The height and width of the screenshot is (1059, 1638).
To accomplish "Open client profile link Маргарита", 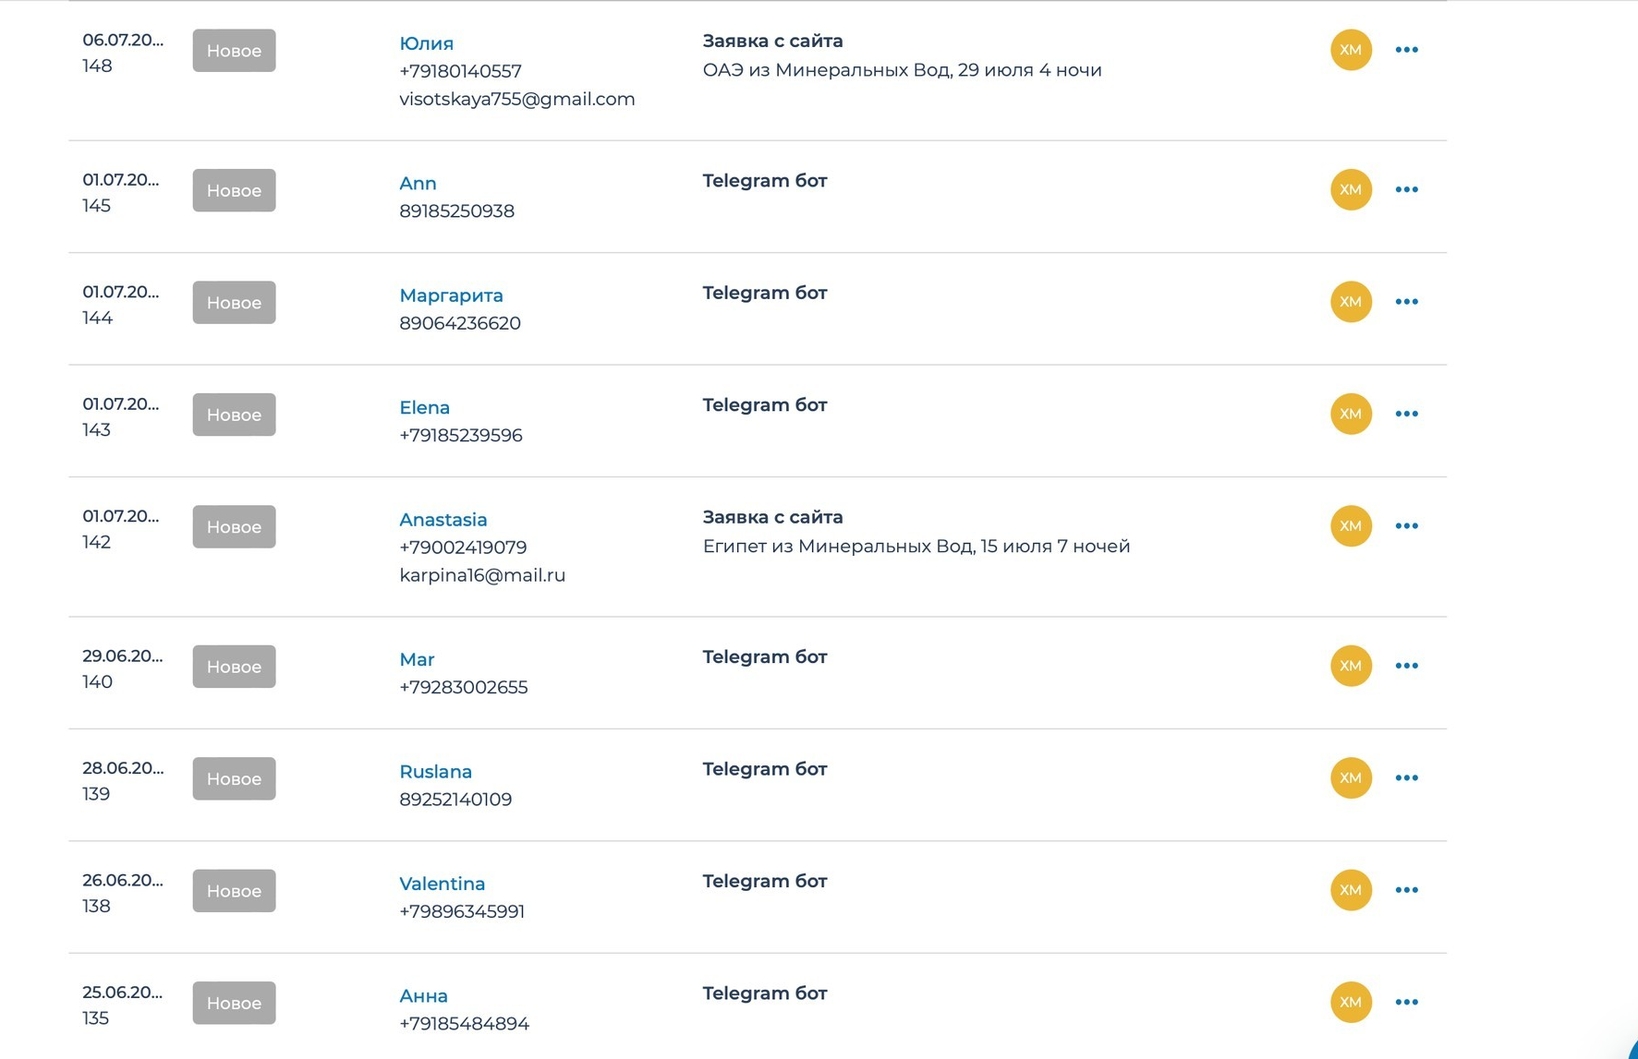I will tap(451, 295).
